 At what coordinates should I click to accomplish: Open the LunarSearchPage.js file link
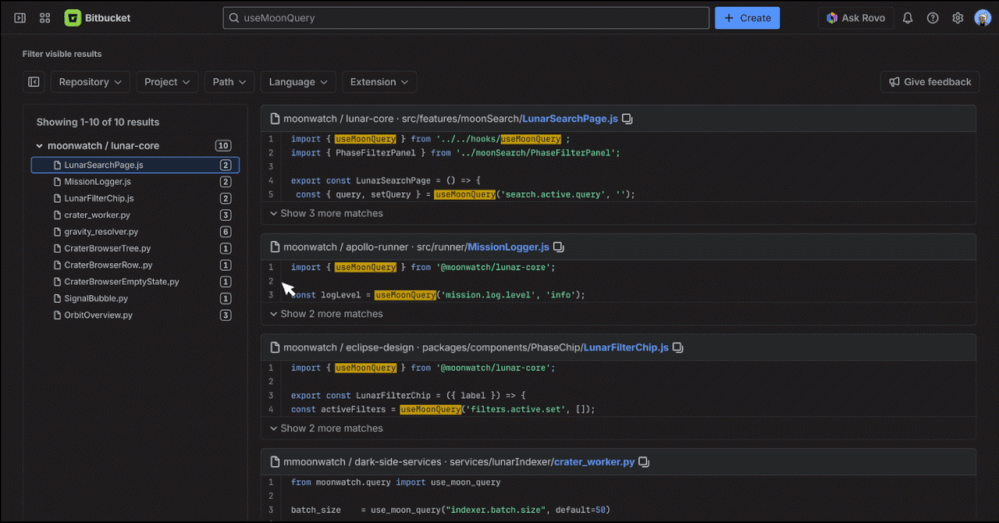[570, 118]
